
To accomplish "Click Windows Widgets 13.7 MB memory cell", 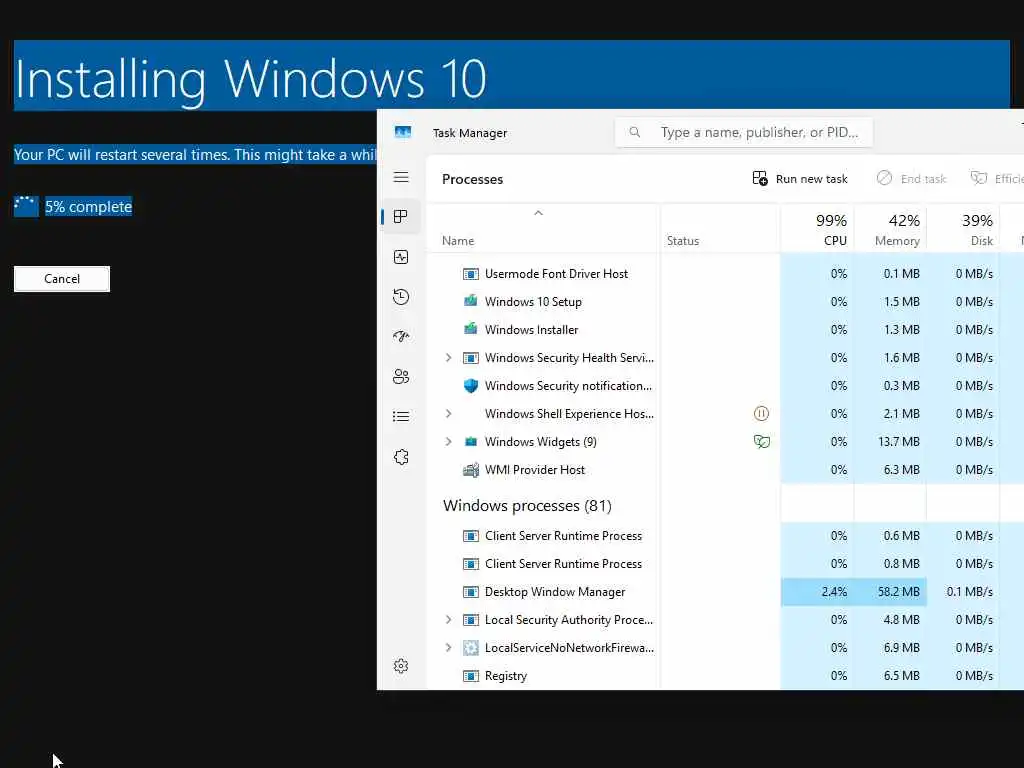I will coord(891,441).
